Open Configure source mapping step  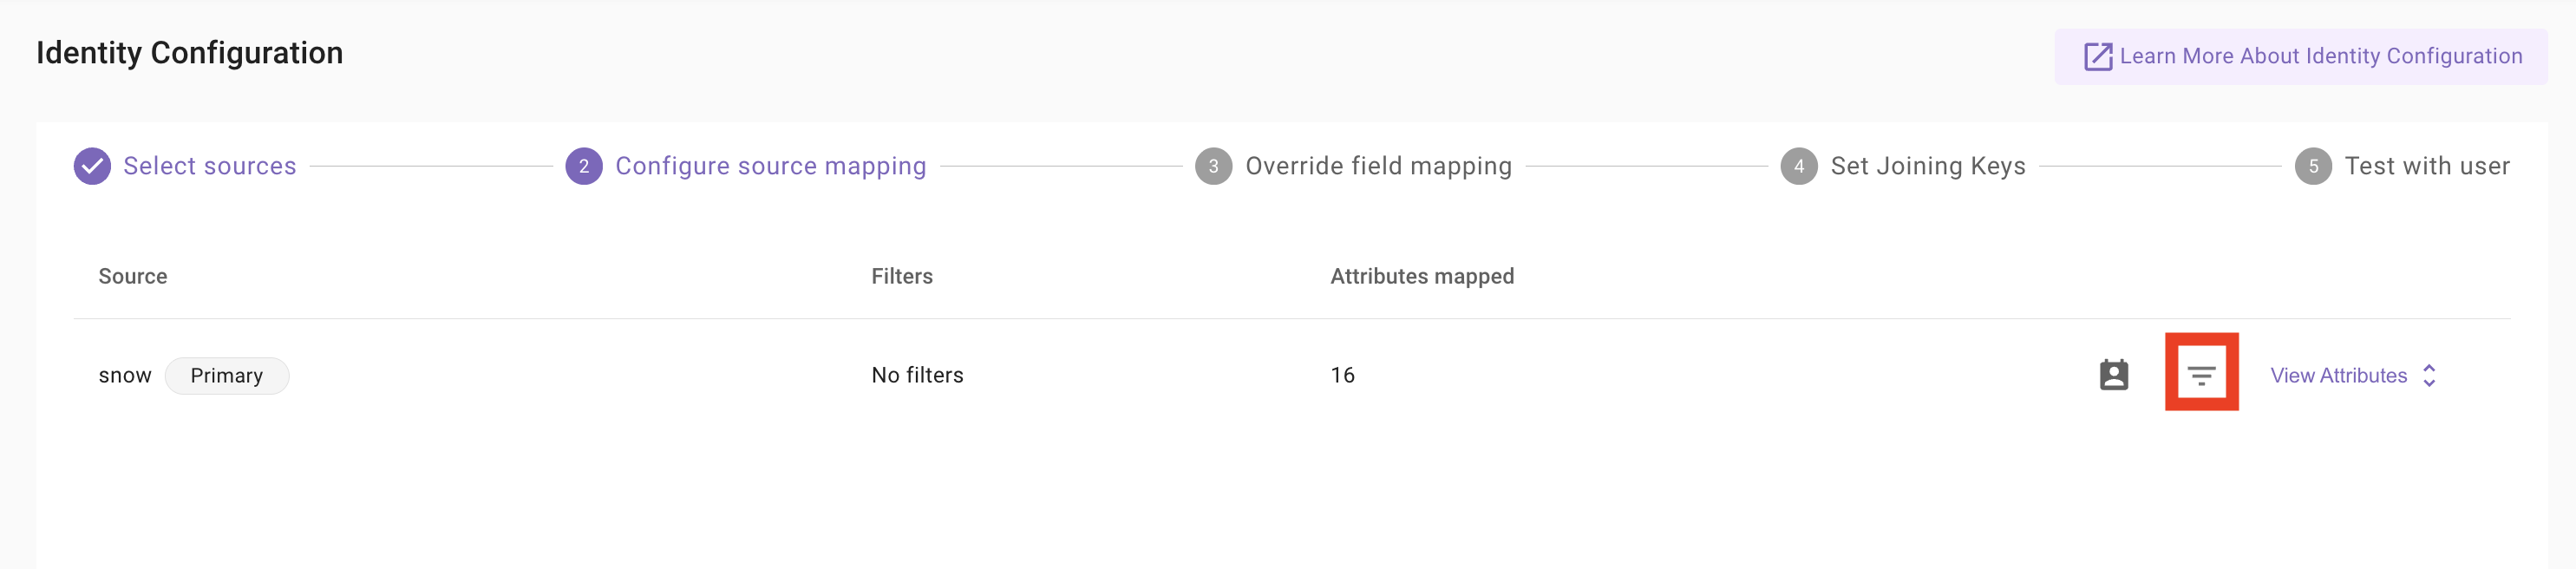tap(770, 166)
